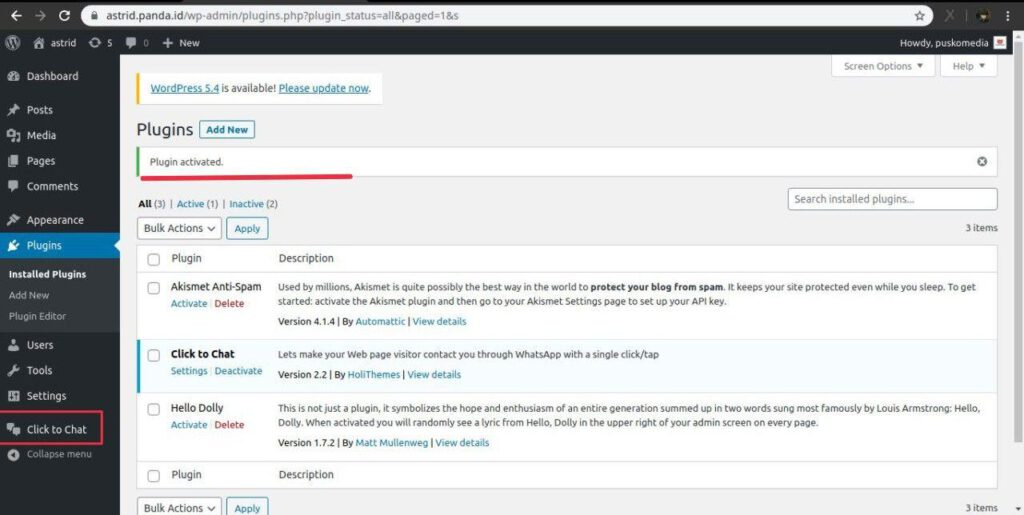Open the comments bubble in the admin bar
This screenshot has height=515, width=1024.
(137, 42)
